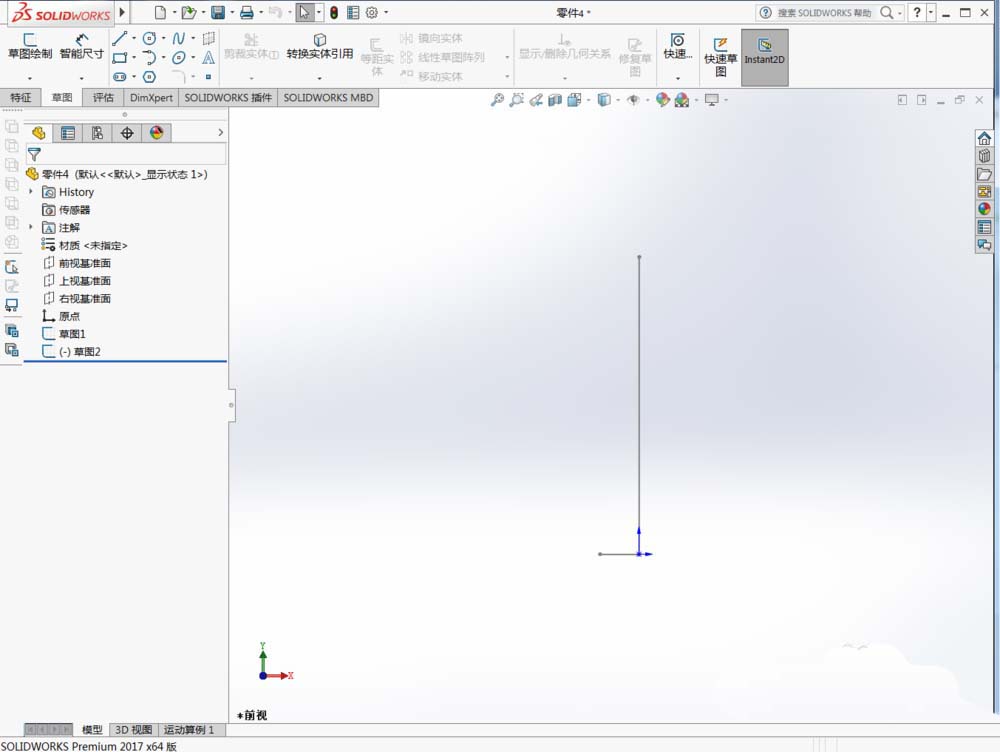The image size is (1000, 752).
Task: Expand the Line tool dropdown arrow
Action: (134, 38)
